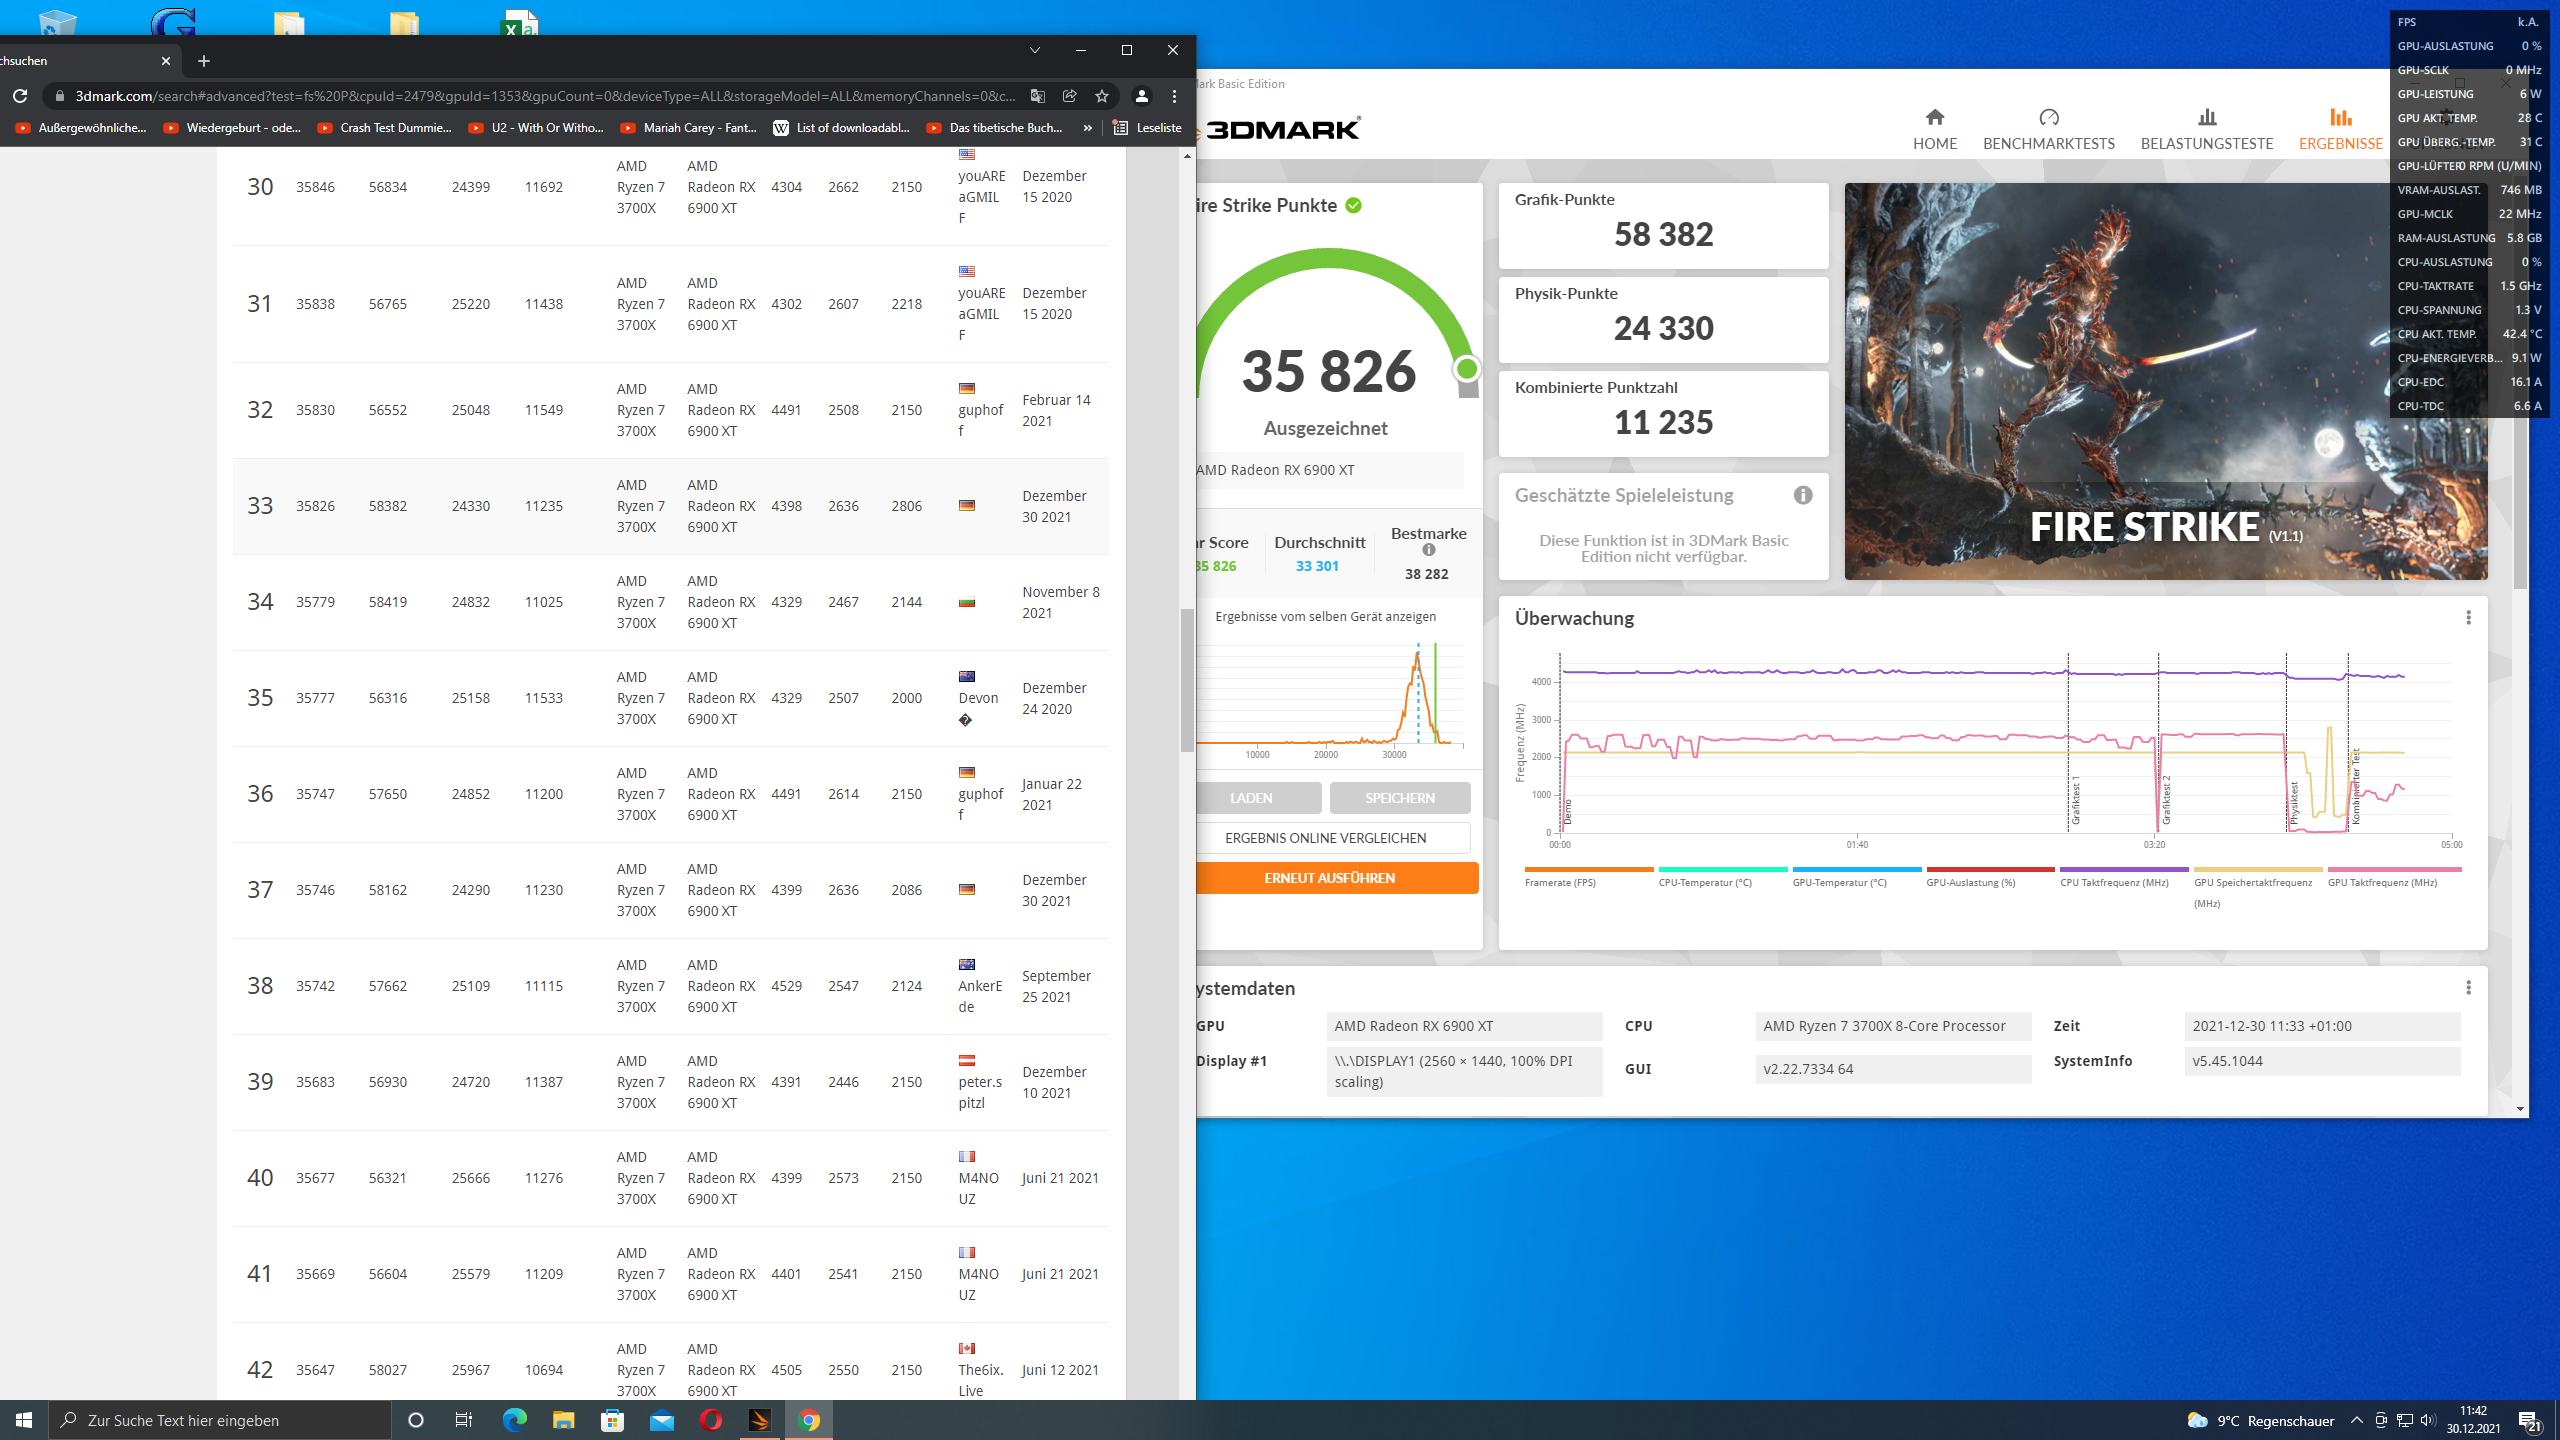2560x1440 pixels.
Task: Switch to the Ergebnisse tab
Action: coord(2340,129)
